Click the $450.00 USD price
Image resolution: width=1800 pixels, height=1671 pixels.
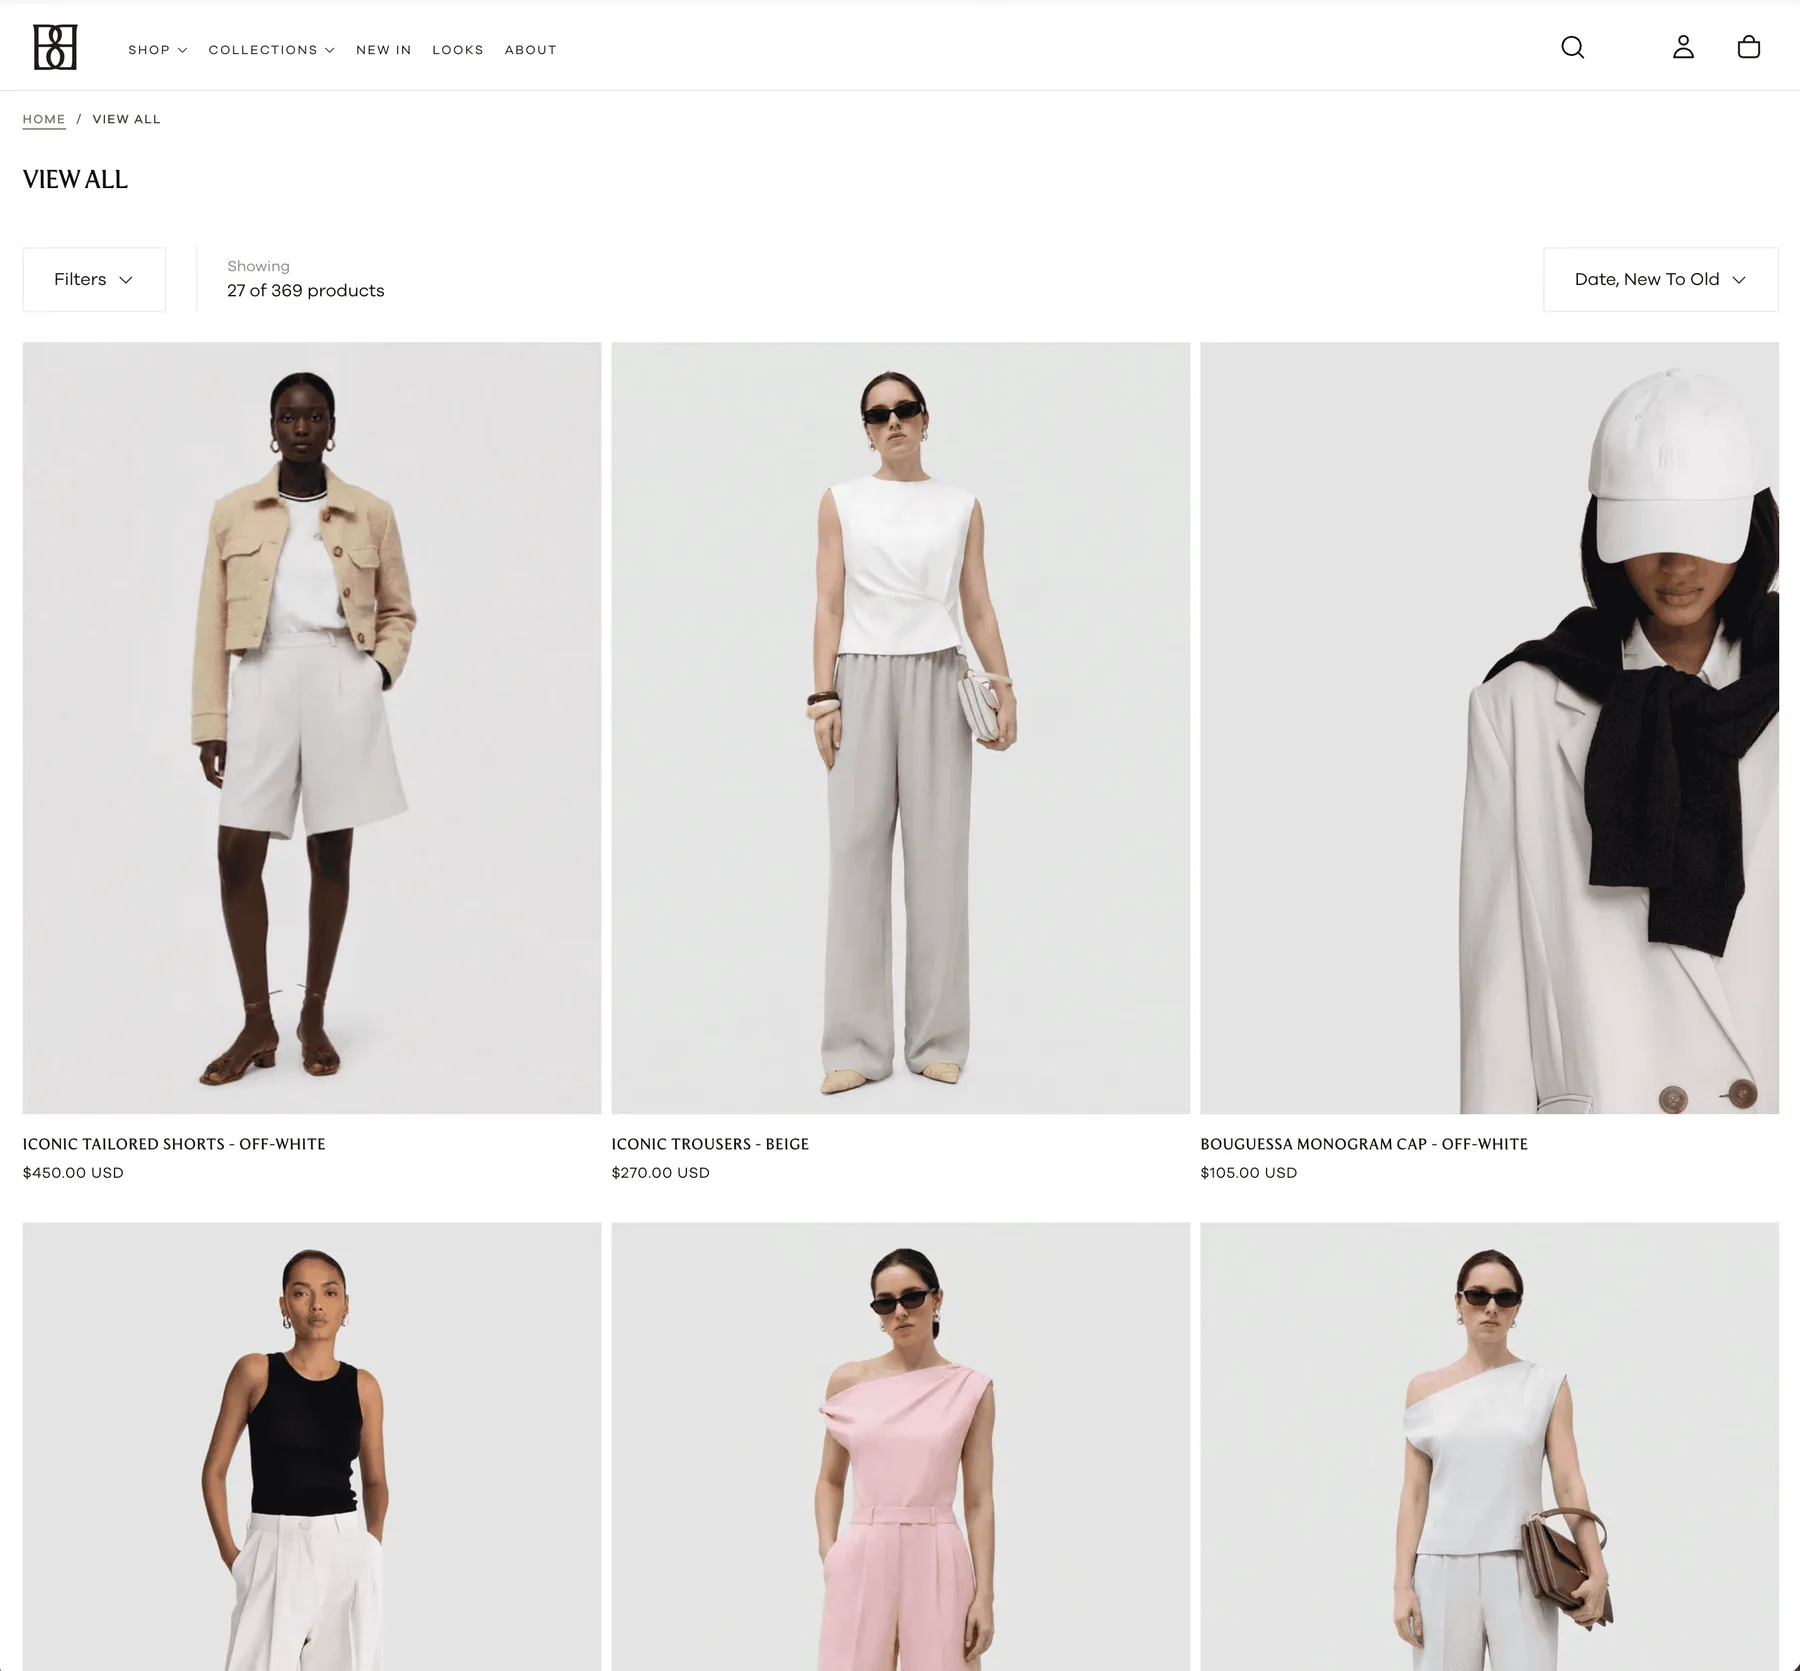(x=73, y=1173)
